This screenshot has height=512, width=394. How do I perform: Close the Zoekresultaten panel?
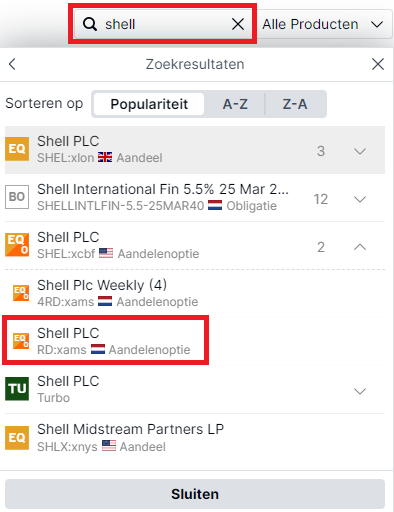click(378, 64)
